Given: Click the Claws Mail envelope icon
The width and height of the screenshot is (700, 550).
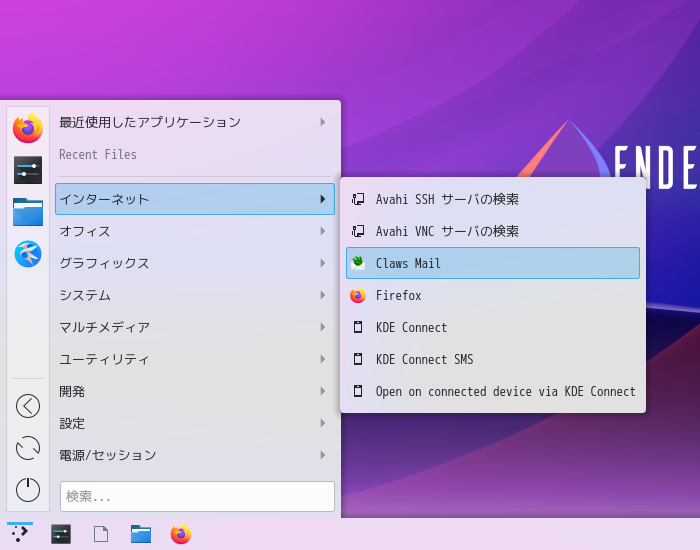Looking at the screenshot, I should click(x=358, y=263).
